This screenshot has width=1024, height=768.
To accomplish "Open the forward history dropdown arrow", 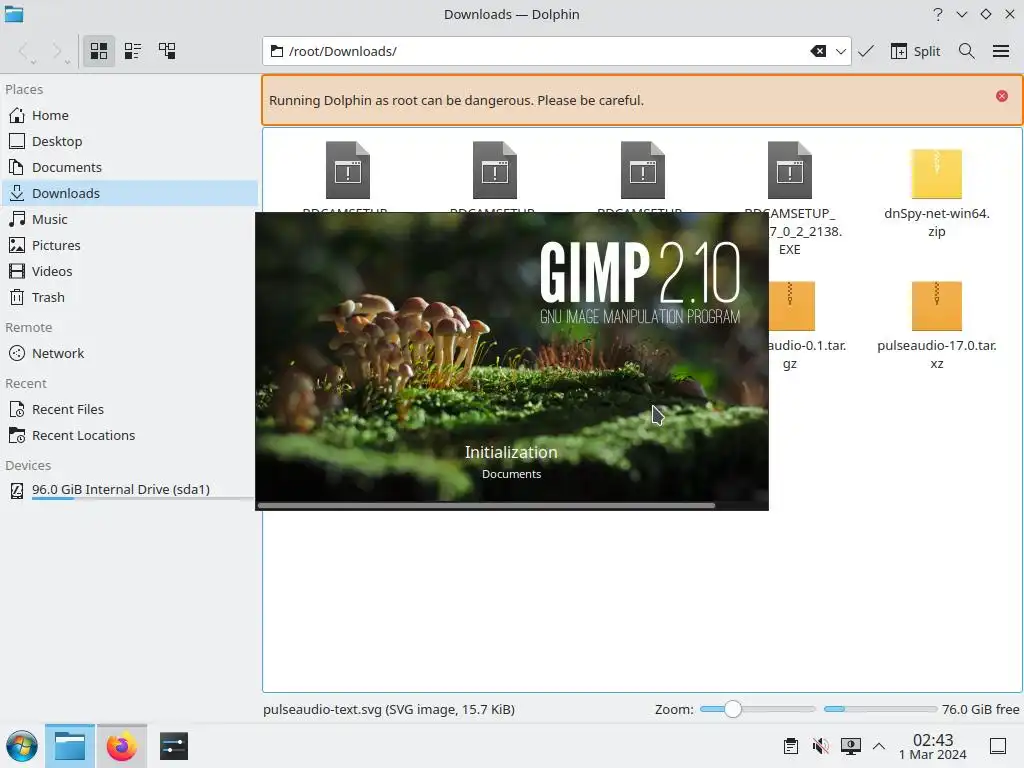I will point(67,62).
